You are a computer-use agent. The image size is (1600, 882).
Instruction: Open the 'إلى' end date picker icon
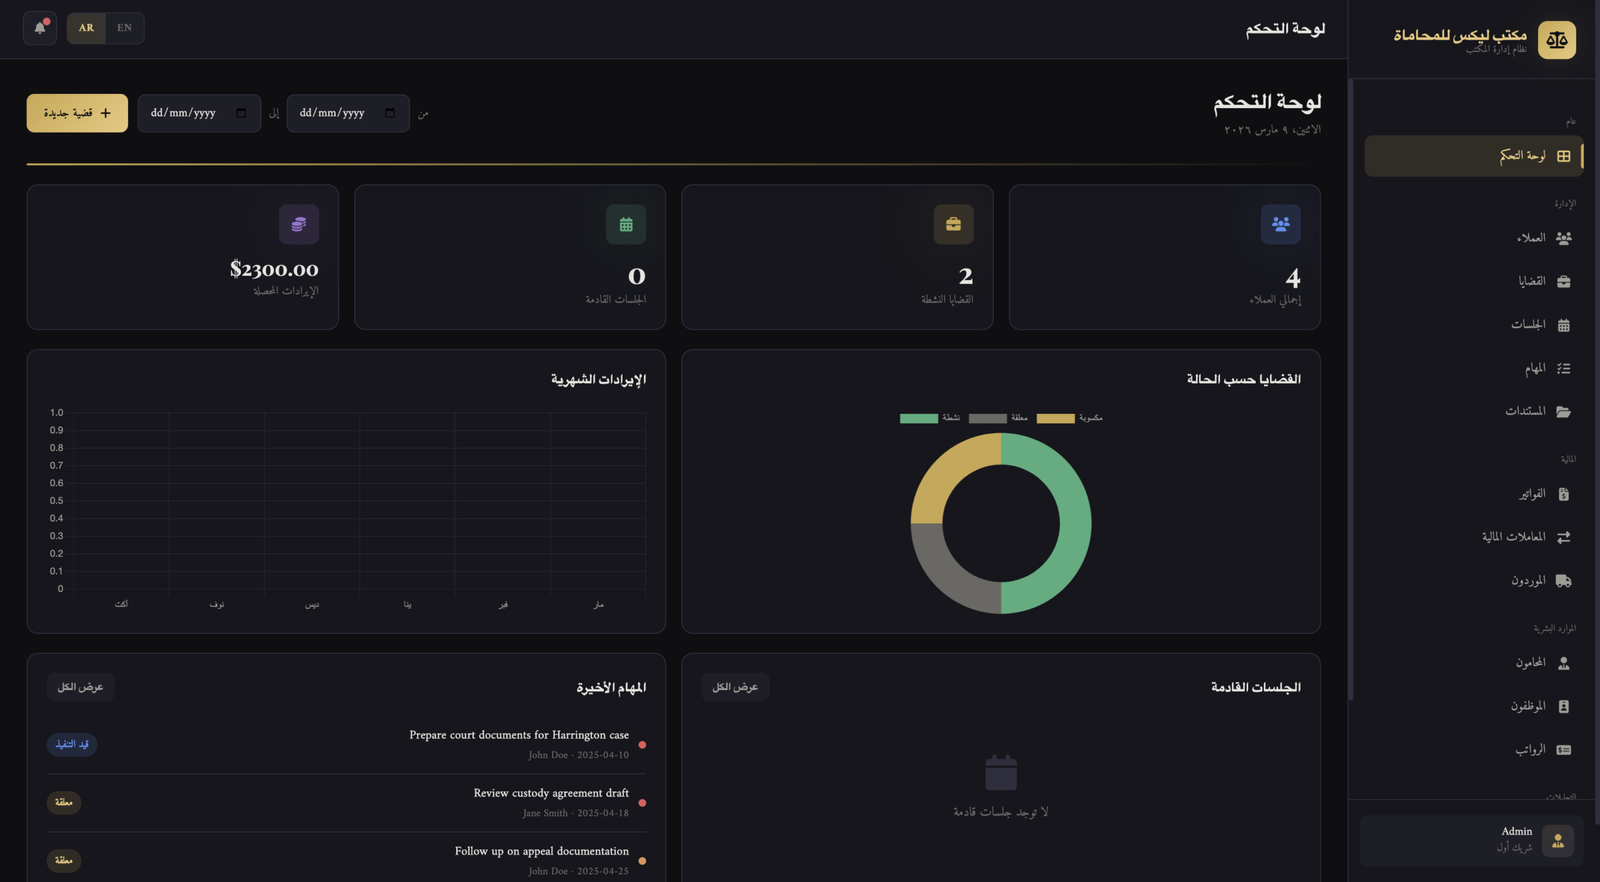[x=241, y=113]
